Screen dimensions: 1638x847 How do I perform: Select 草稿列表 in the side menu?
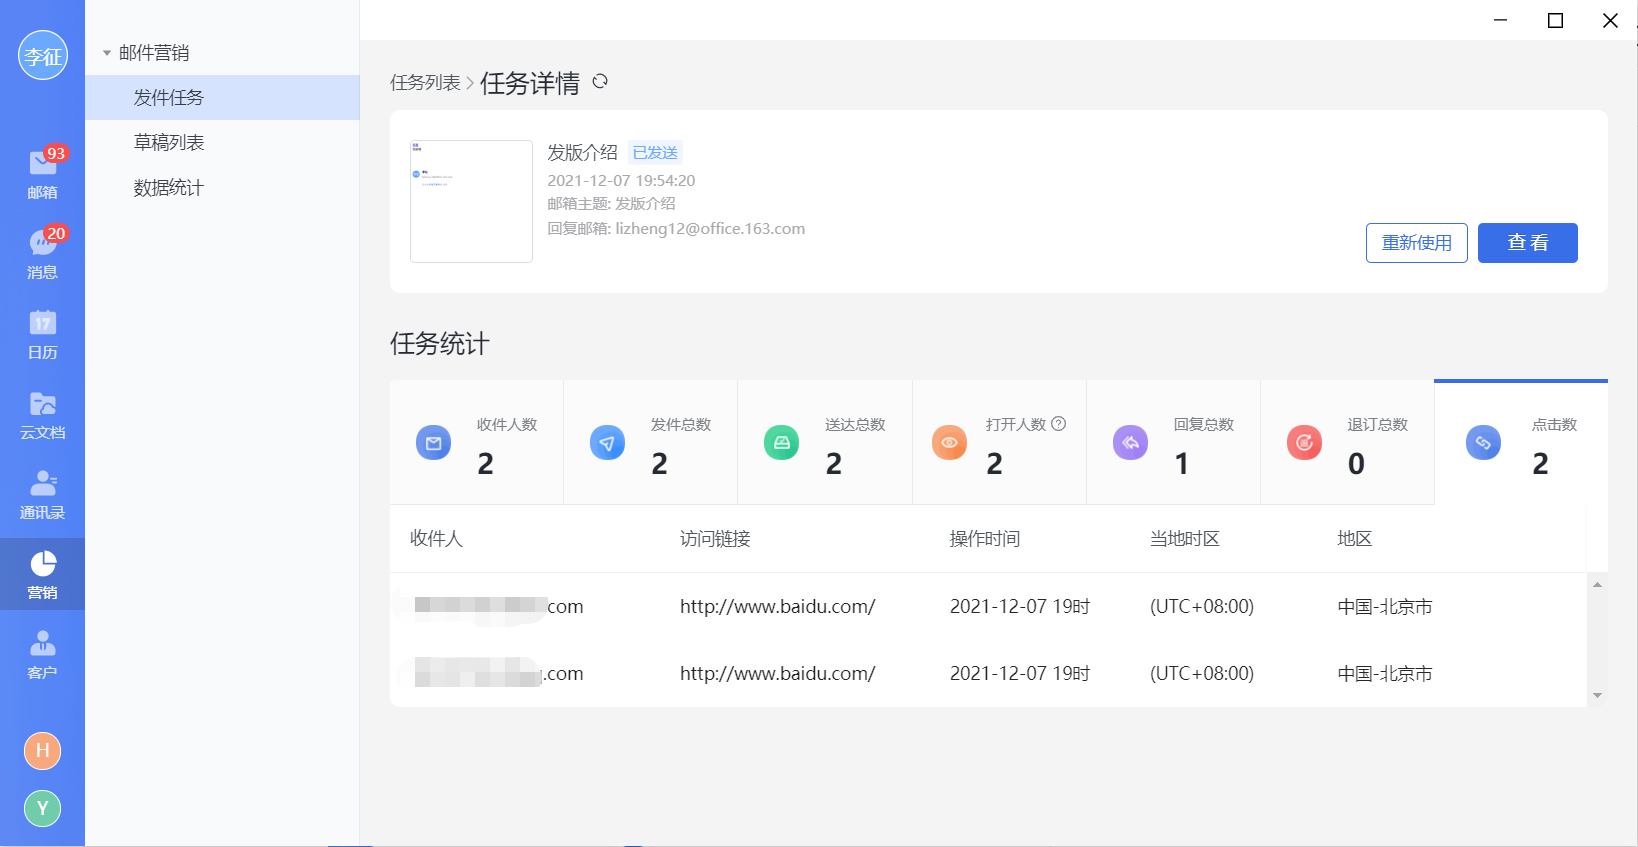point(169,143)
